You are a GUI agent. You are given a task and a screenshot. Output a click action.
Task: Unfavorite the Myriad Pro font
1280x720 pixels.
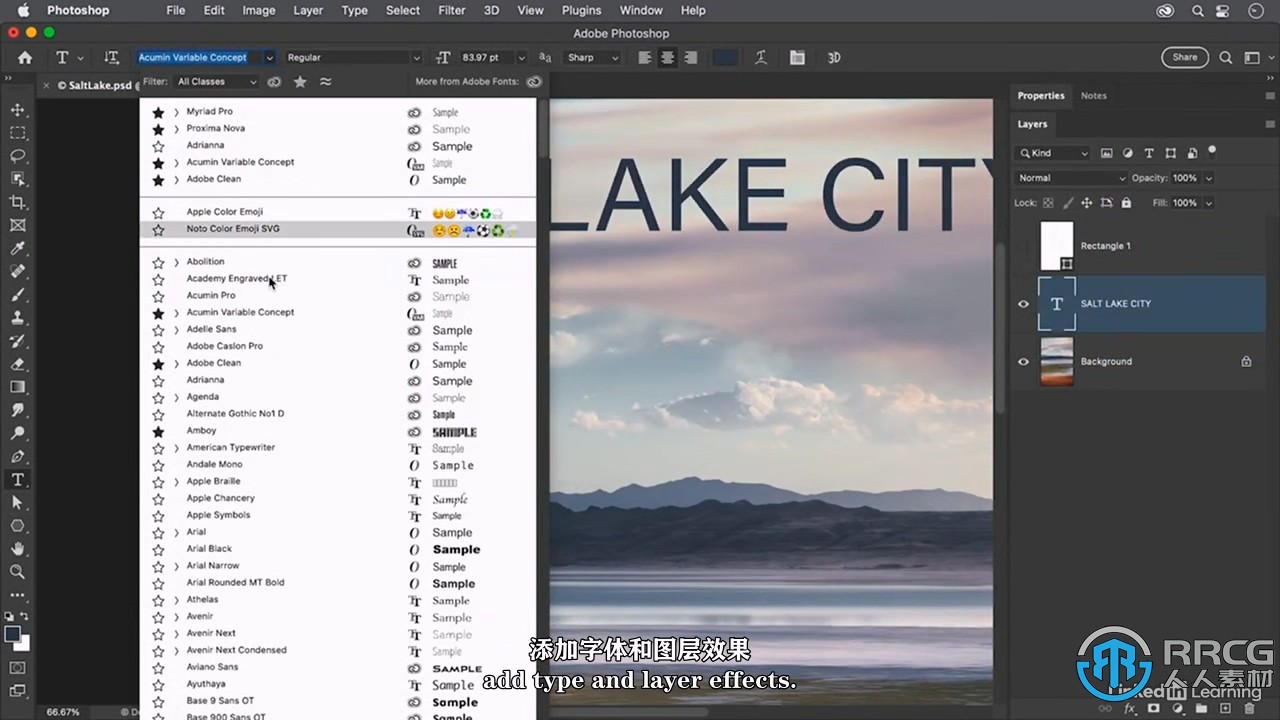[158, 112]
